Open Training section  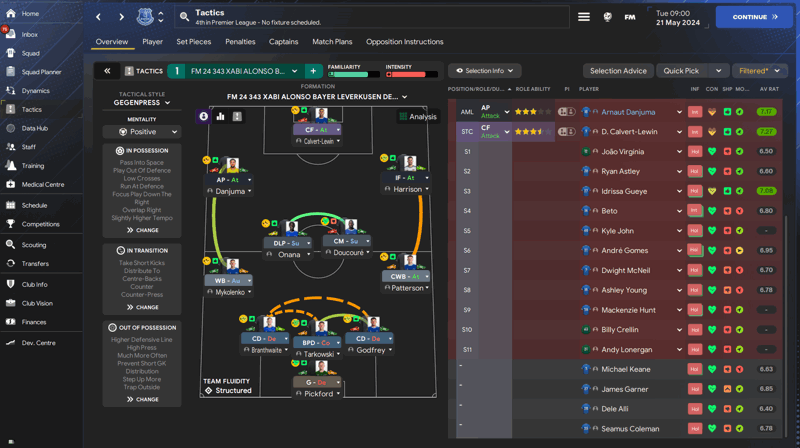click(33, 166)
